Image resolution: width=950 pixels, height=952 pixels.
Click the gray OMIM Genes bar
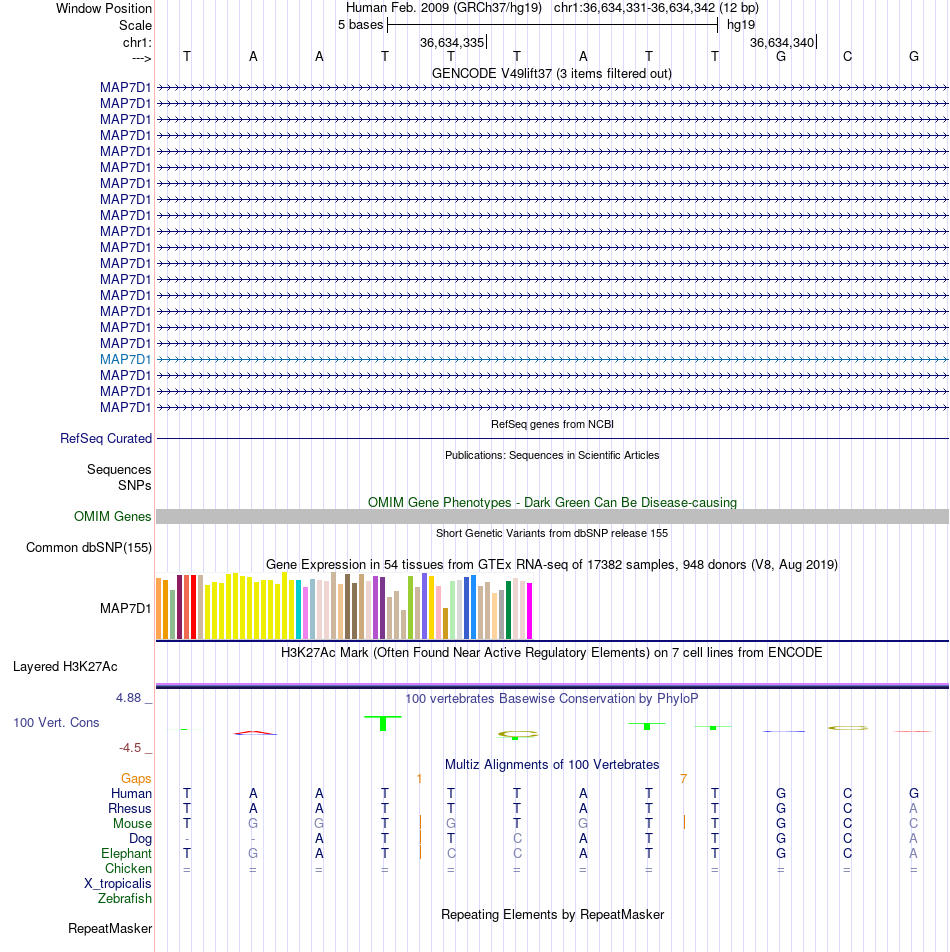point(552,517)
